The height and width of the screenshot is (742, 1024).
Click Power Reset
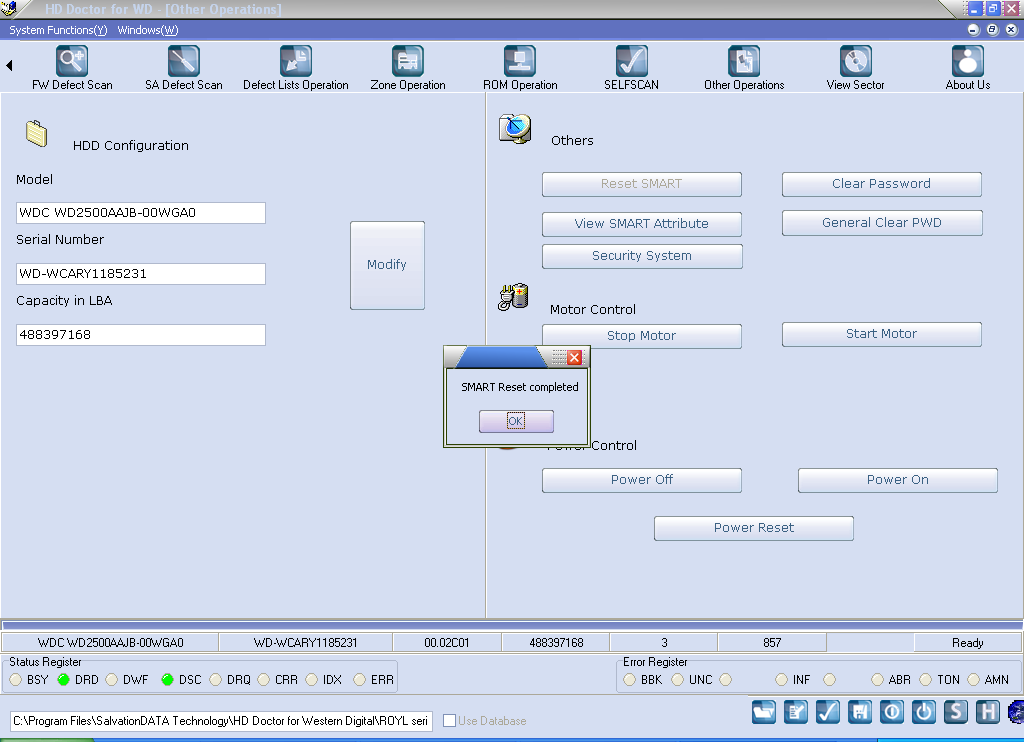[x=754, y=528]
